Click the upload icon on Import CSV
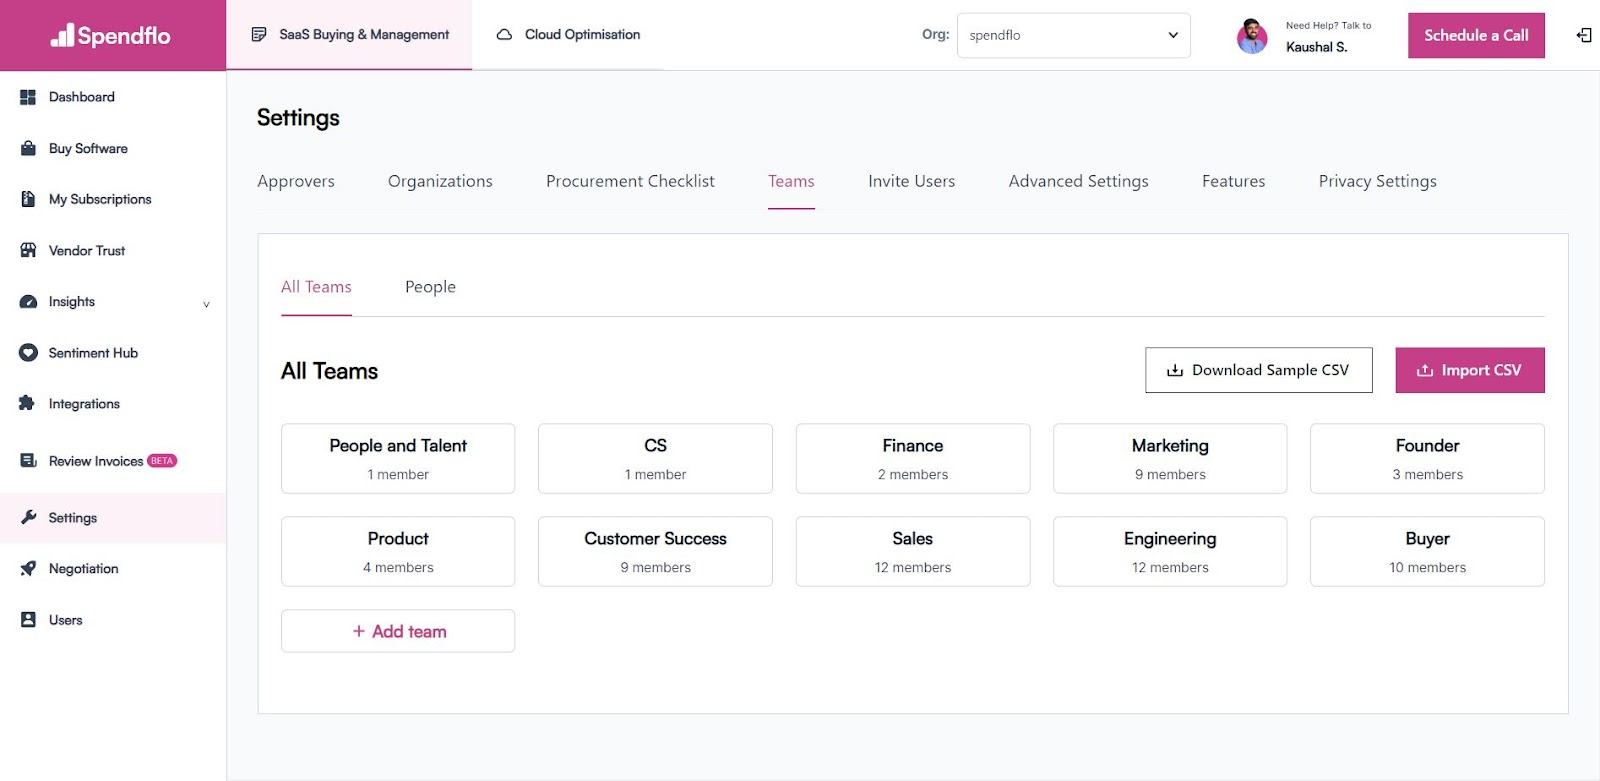Image resolution: width=1600 pixels, height=781 pixels. click(1425, 370)
